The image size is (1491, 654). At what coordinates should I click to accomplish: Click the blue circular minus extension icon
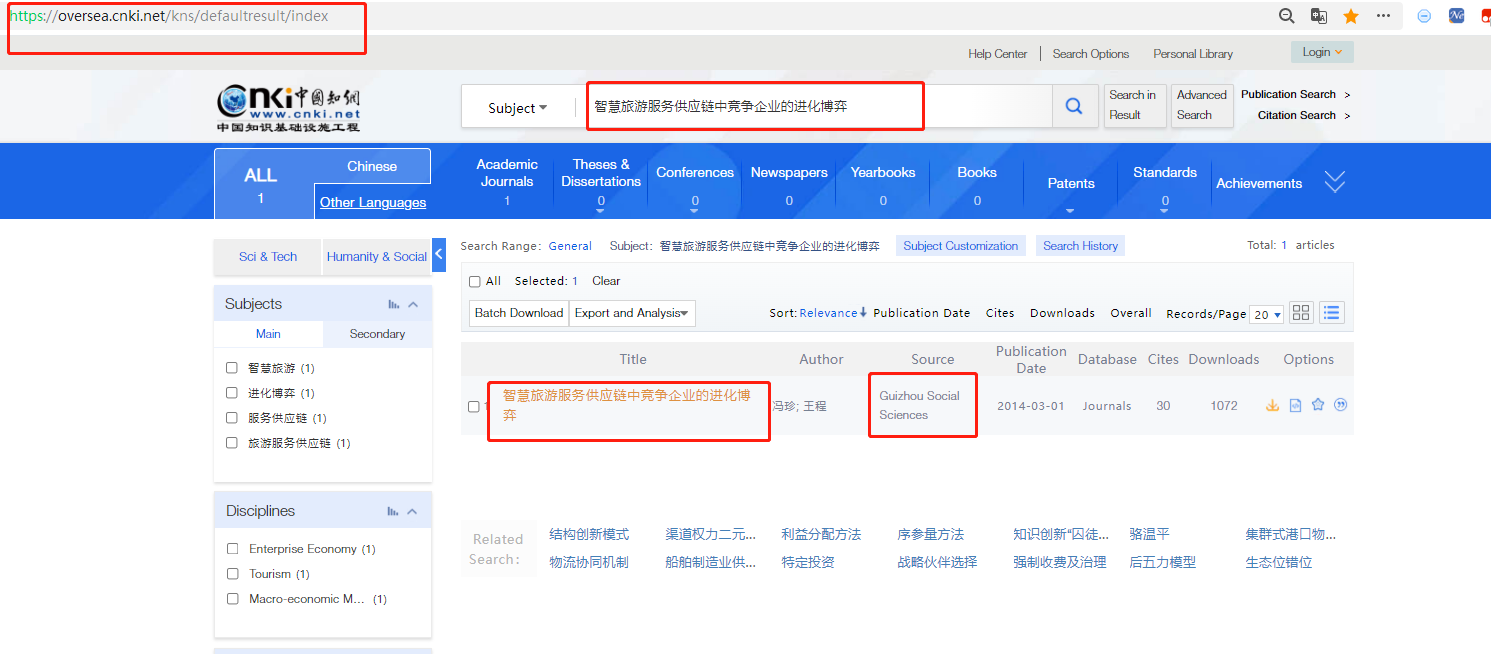(x=1425, y=16)
